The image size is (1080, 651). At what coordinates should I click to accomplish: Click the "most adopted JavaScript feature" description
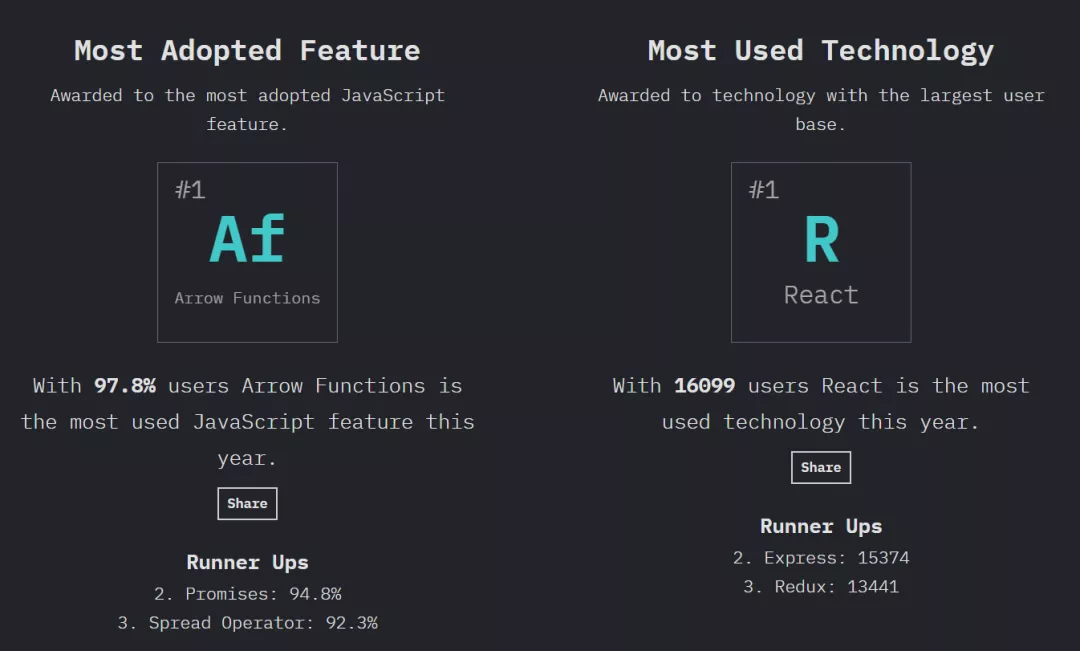coord(247,109)
